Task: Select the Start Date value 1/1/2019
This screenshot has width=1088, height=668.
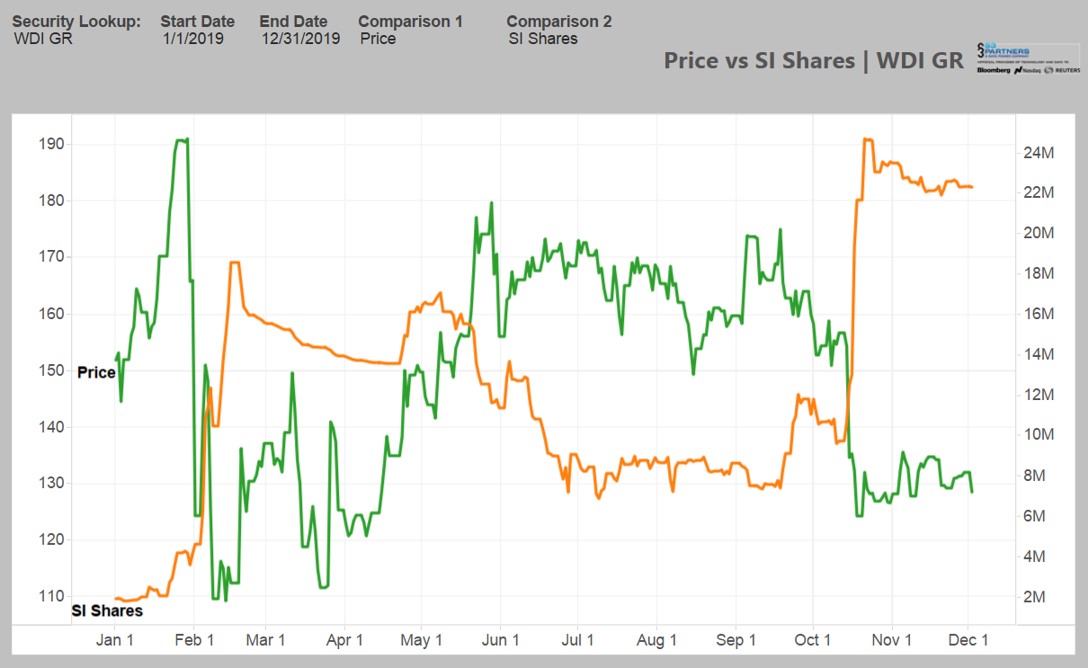Action: 193,39
